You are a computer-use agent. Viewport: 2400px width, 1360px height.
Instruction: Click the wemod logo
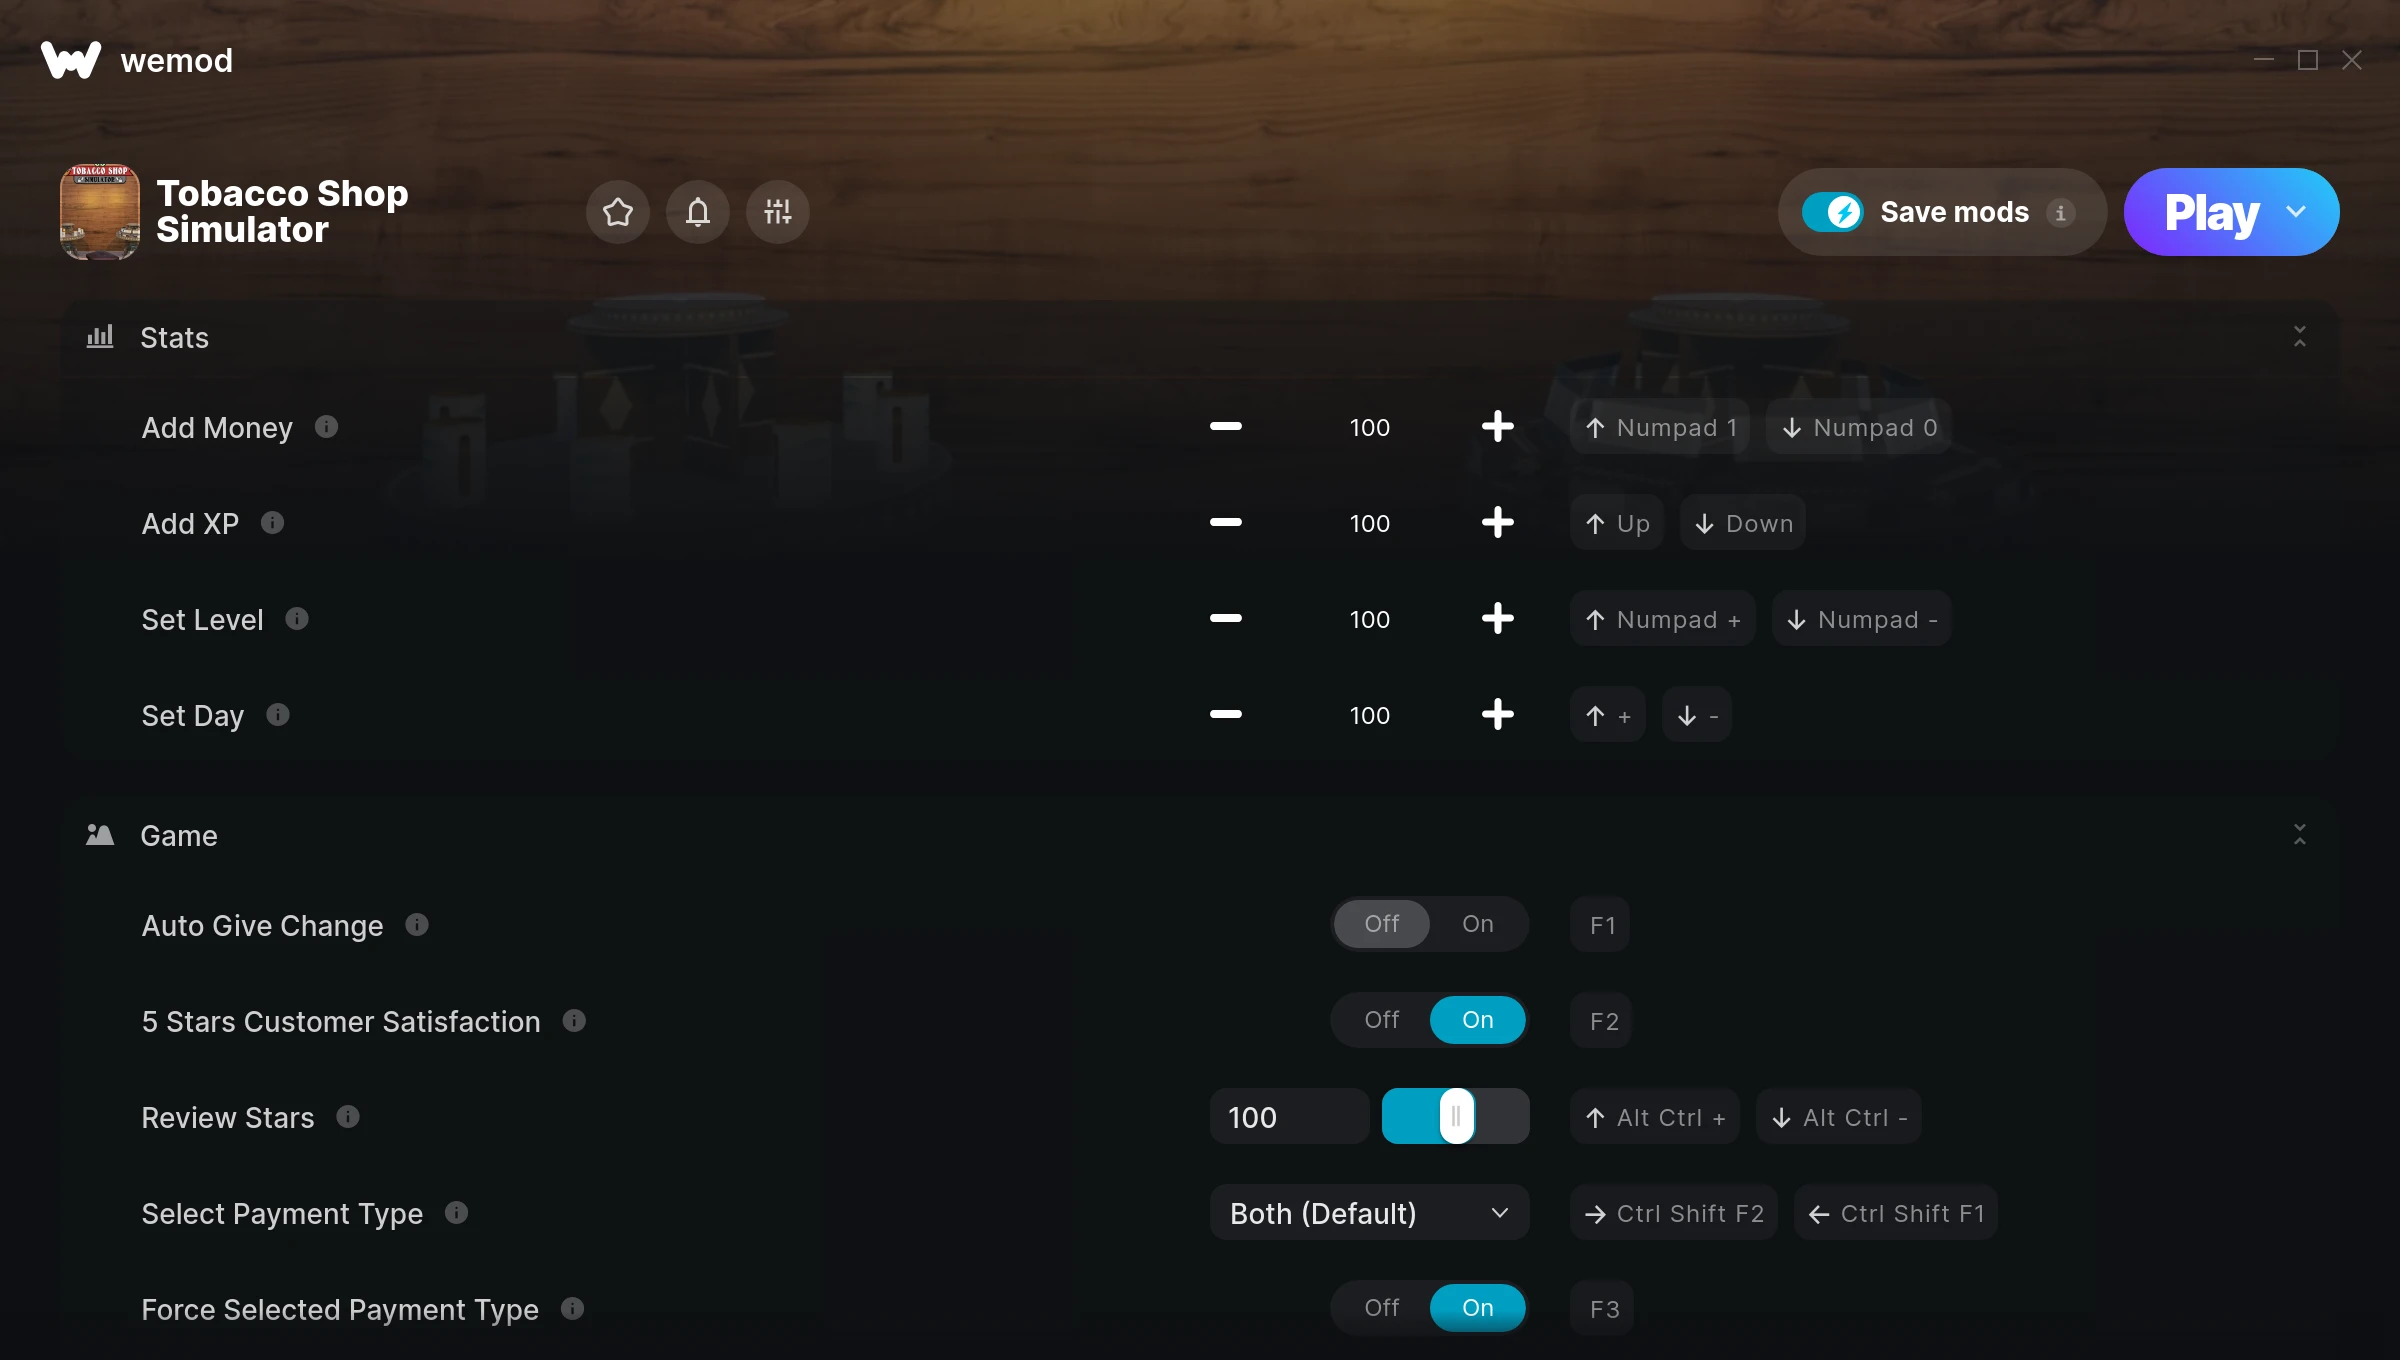(x=137, y=60)
